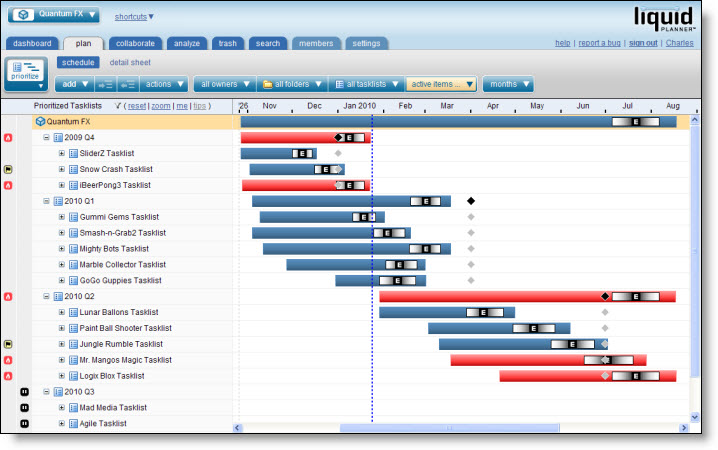Click the tasklist icon of Gummi Gems Tasklist
This screenshot has width=718, height=450.
pos(73,217)
